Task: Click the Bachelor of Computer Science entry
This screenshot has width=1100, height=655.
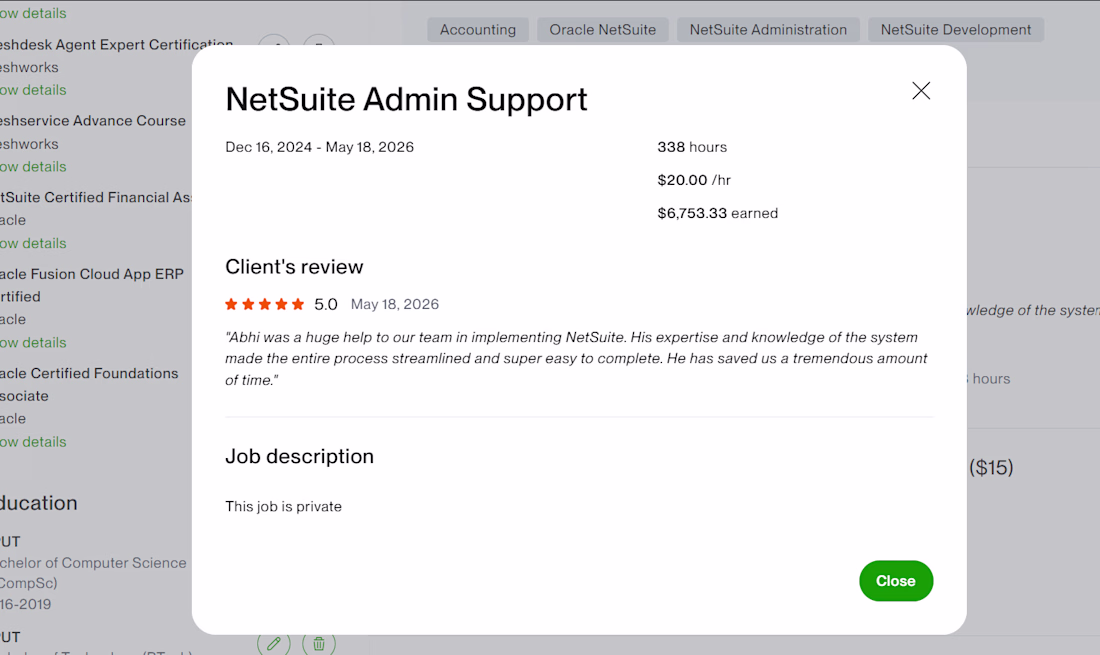Action: tap(93, 572)
